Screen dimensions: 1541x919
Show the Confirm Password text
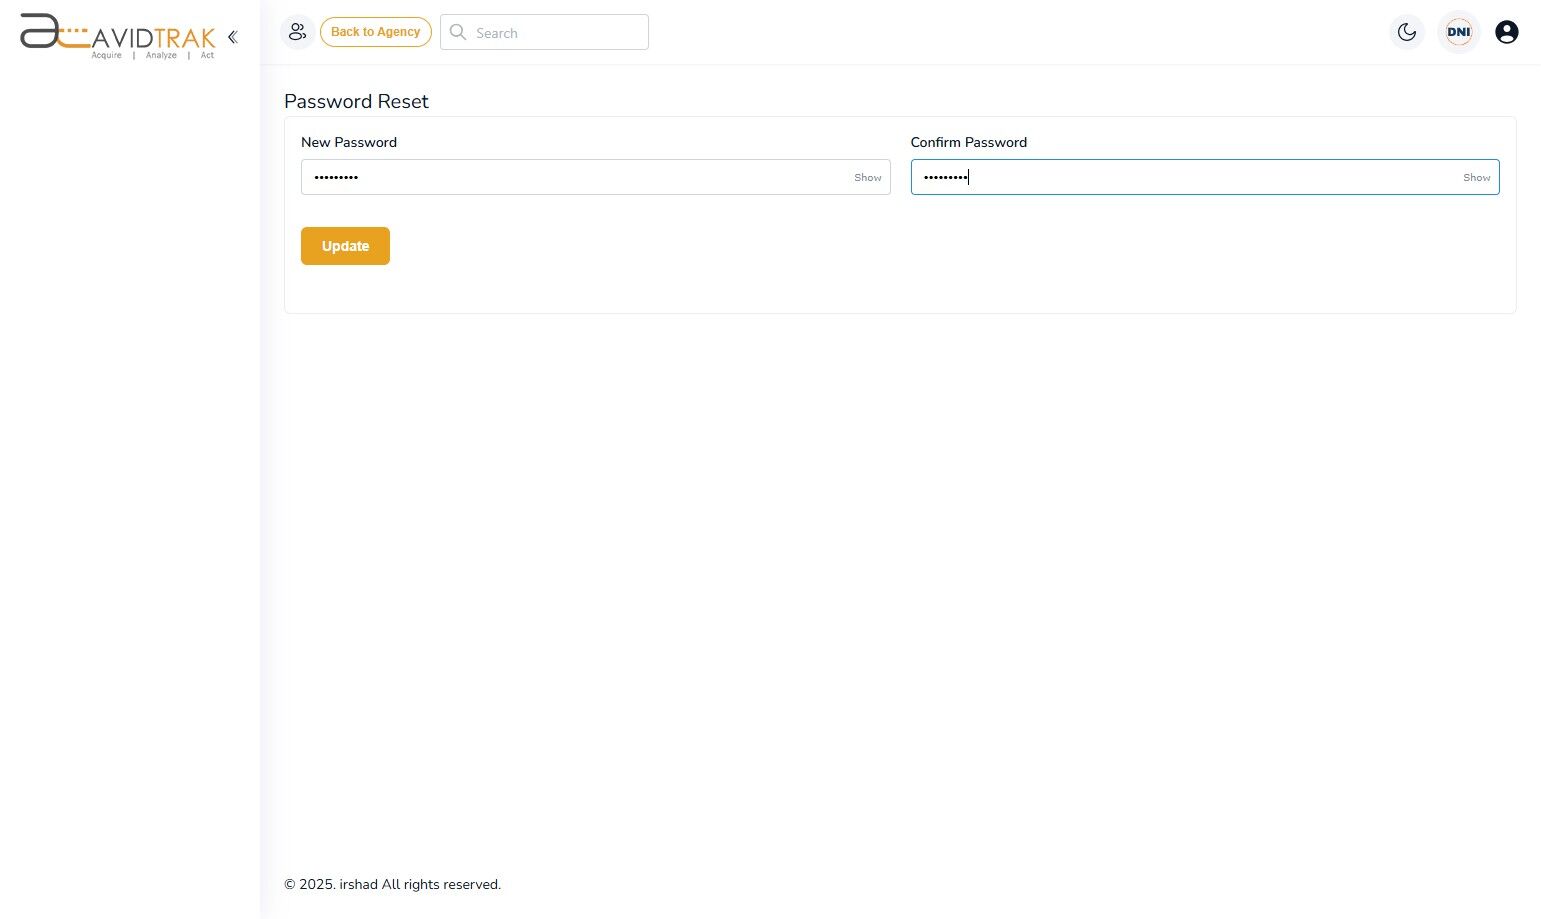(x=1476, y=177)
